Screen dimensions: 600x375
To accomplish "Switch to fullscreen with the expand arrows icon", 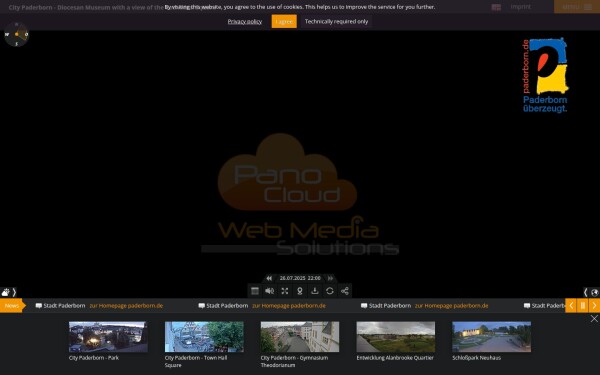I will [285, 291].
